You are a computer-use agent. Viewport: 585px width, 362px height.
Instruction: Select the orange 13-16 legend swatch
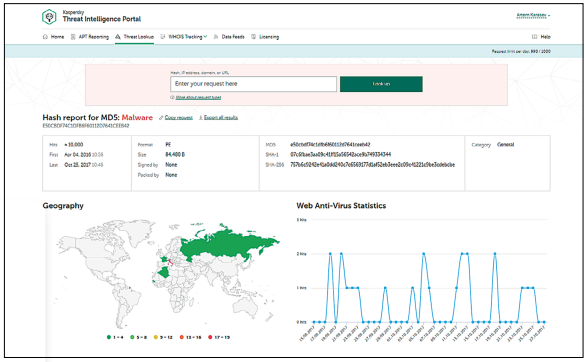(182, 337)
